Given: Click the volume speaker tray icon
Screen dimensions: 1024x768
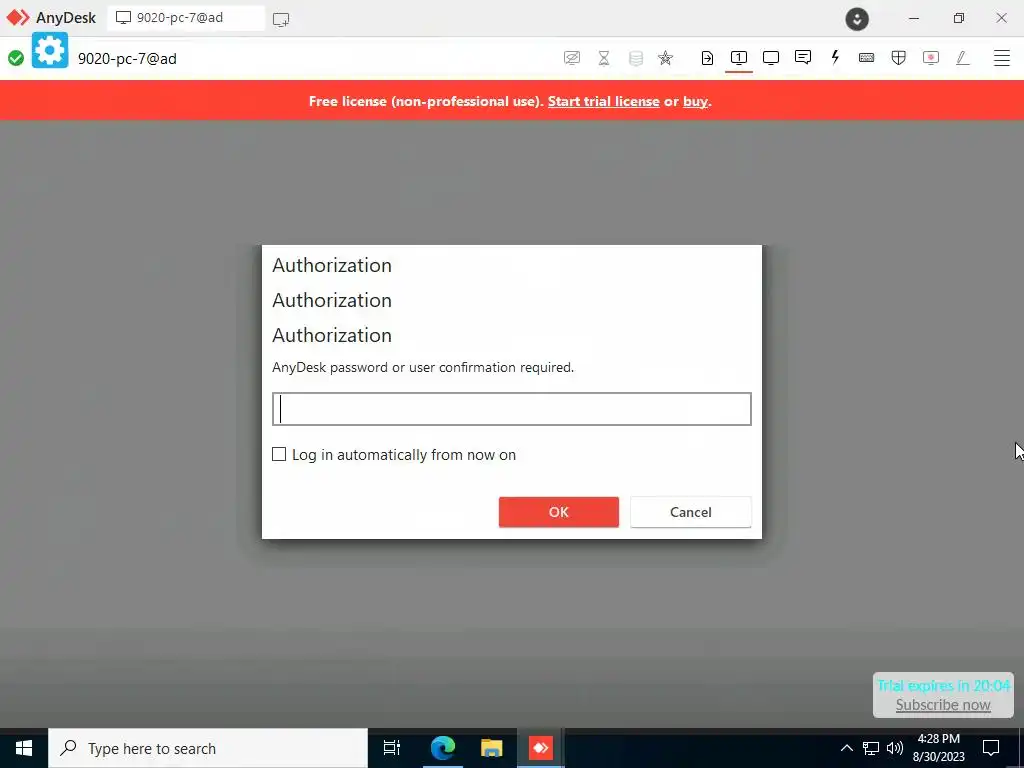Looking at the screenshot, I should coord(895,748).
